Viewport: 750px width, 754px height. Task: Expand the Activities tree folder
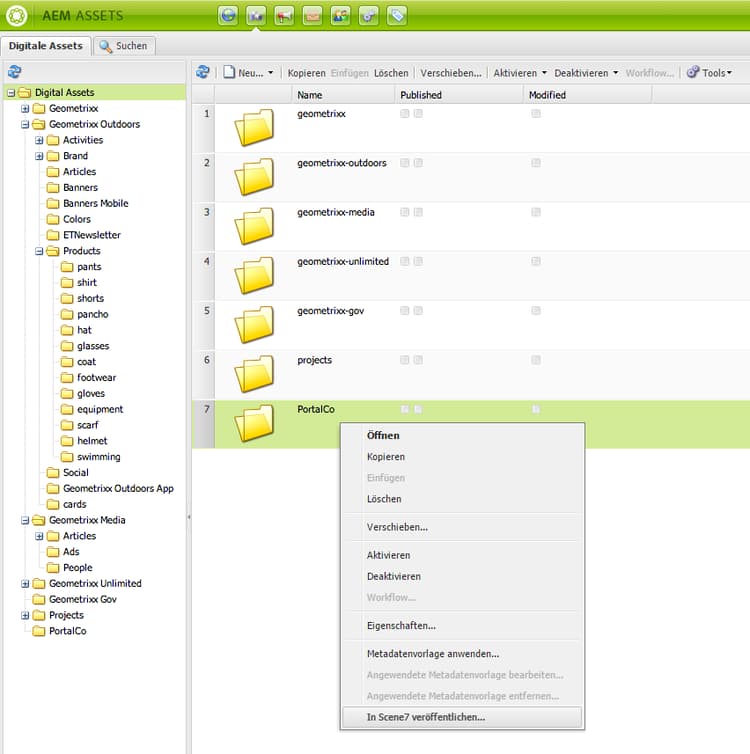coord(39,140)
